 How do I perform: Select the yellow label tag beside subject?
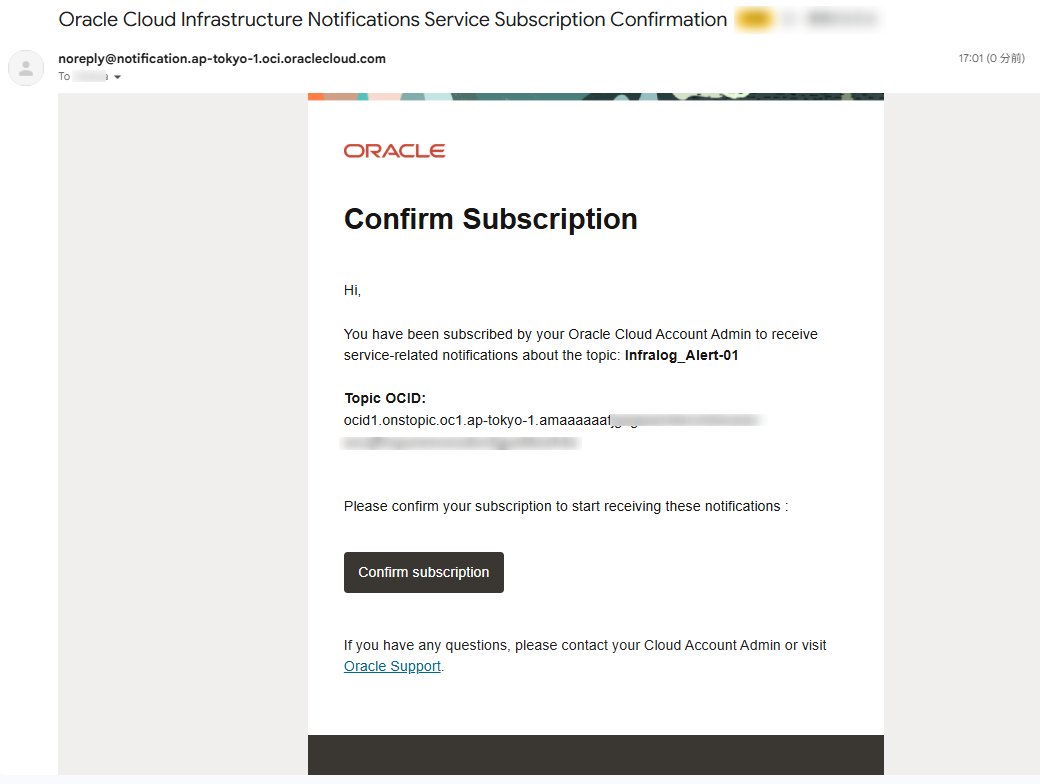(754, 19)
